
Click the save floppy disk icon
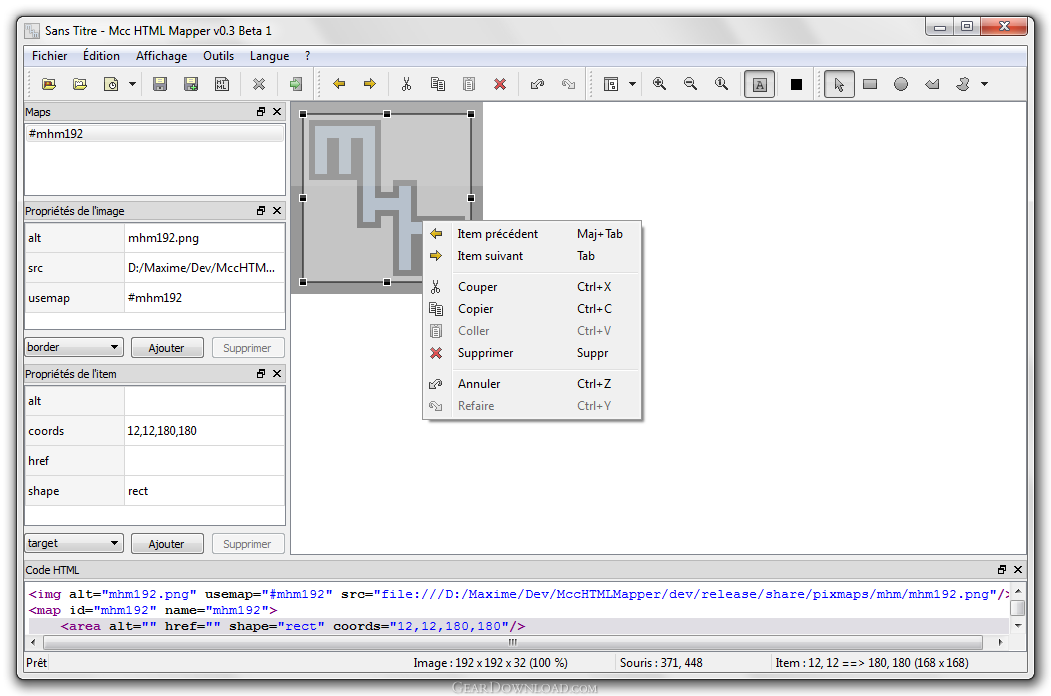[x=160, y=84]
